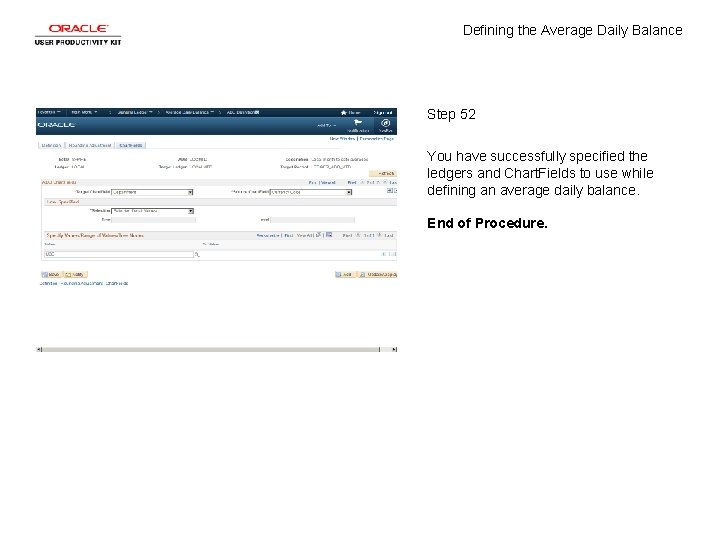Image resolution: width=720 pixels, height=540 pixels.
Task: Click View All in ADB ChartFields header
Action: [328, 182]
